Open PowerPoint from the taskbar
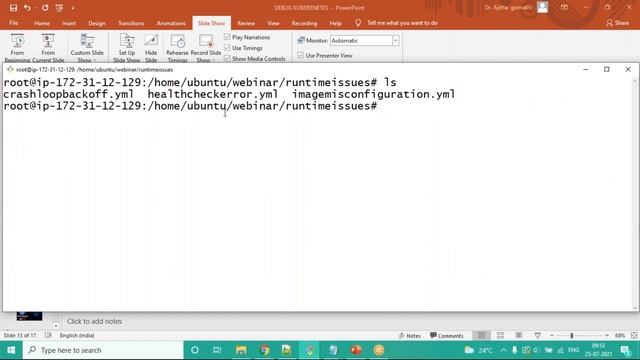 coord(356,350)
